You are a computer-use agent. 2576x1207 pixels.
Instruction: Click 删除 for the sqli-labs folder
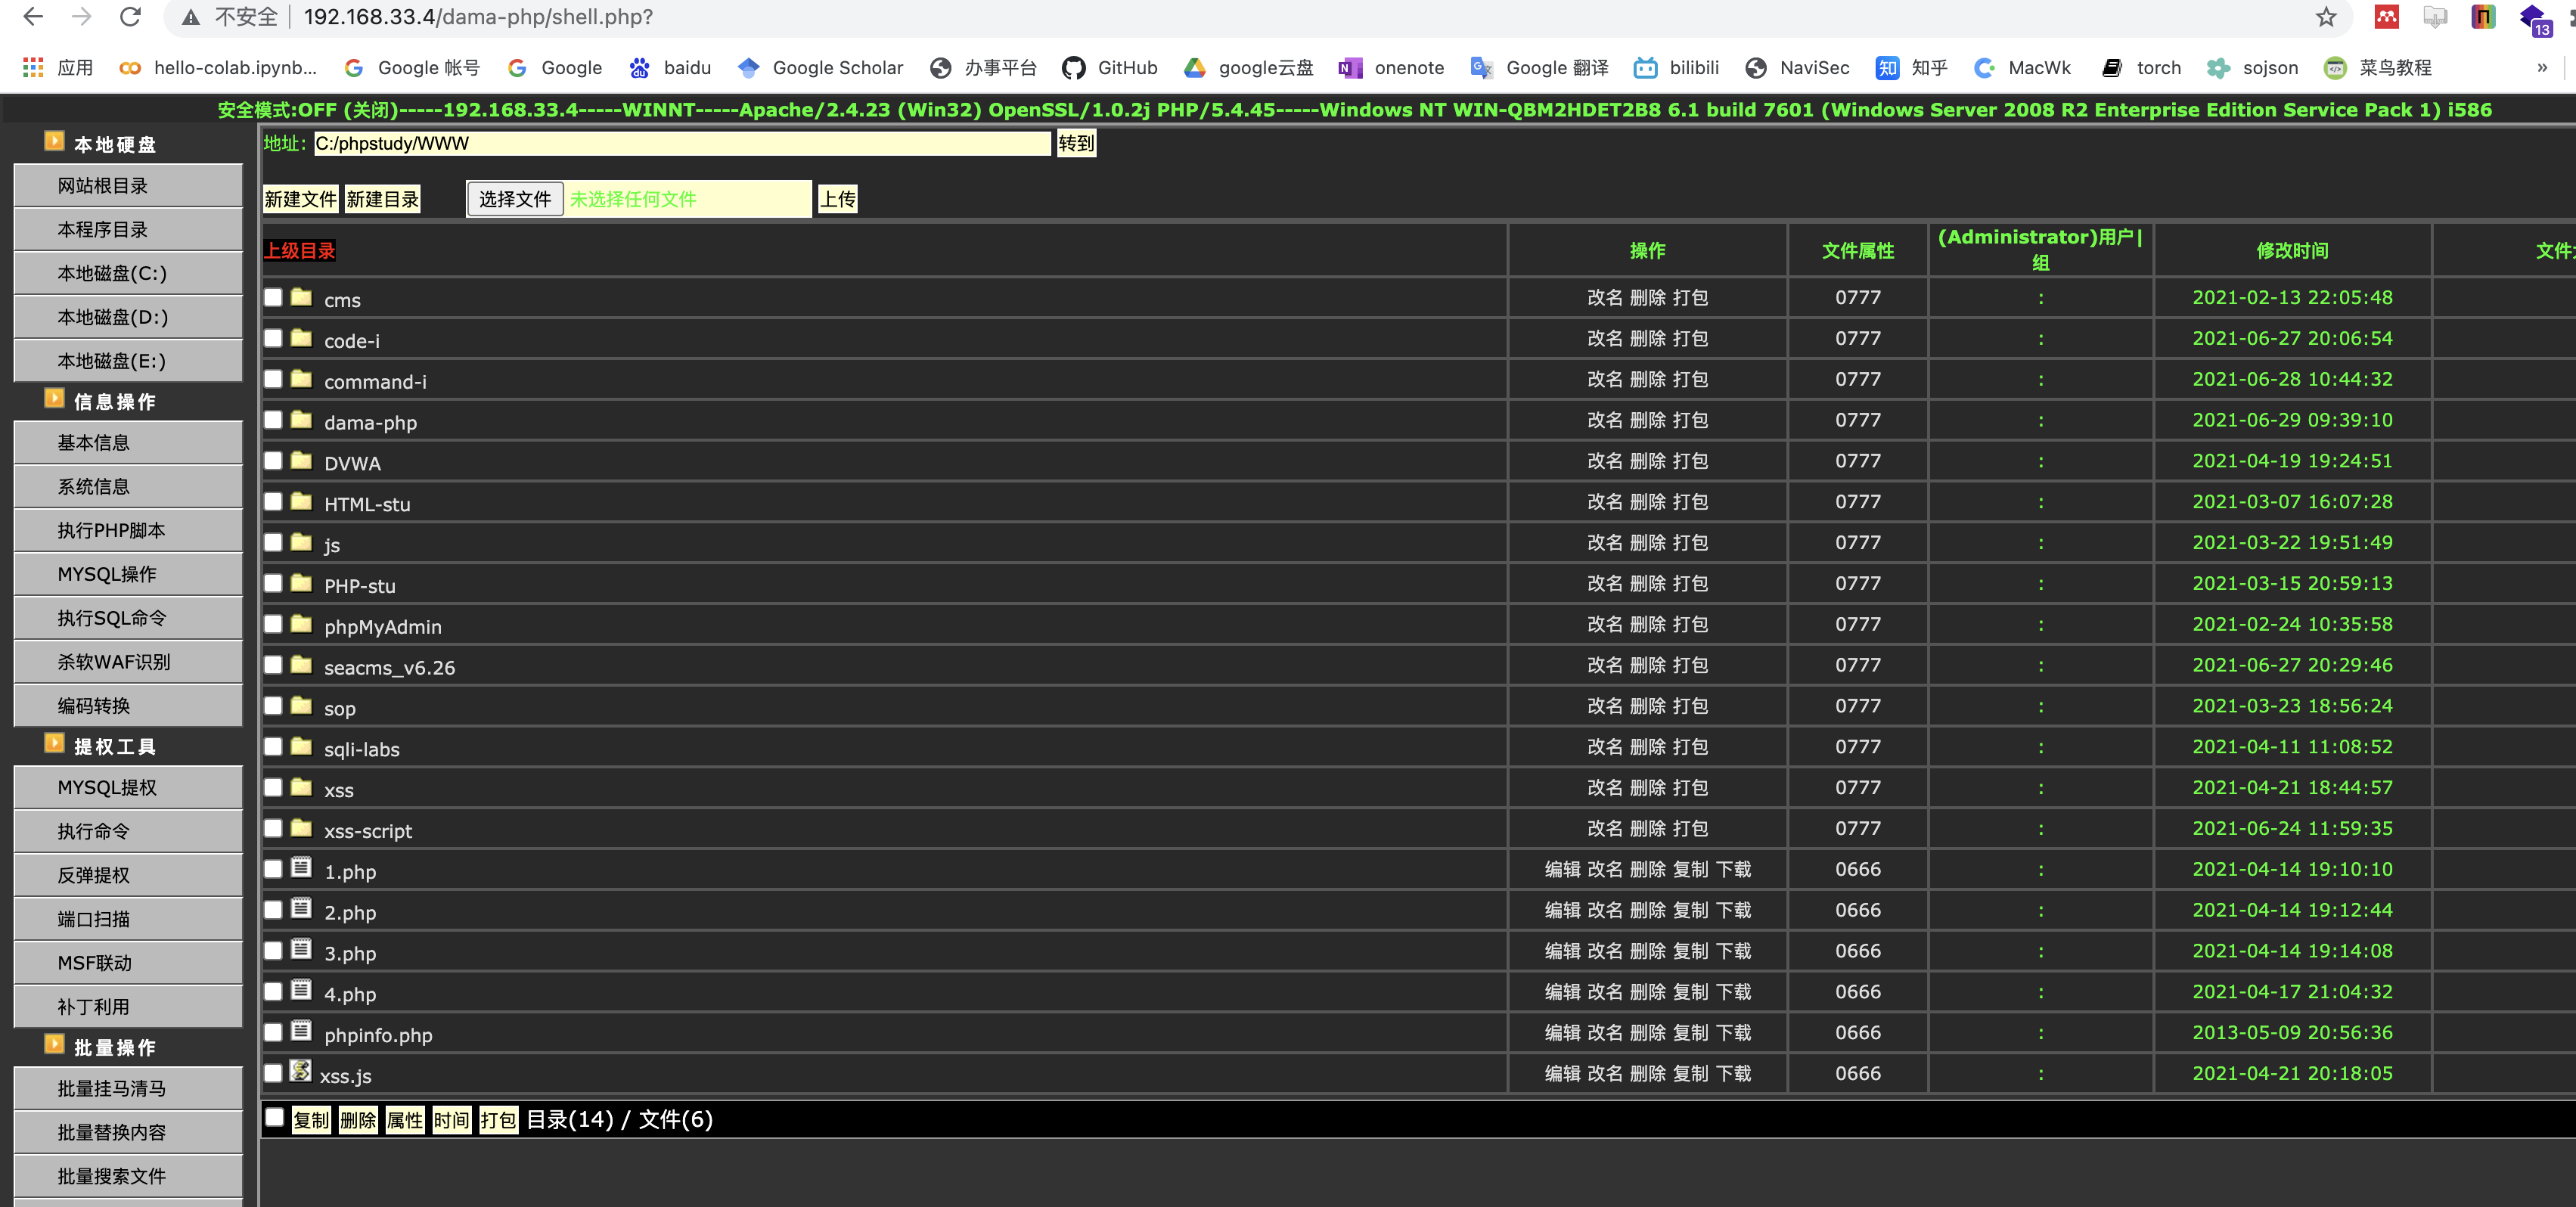click(1647, 747)
